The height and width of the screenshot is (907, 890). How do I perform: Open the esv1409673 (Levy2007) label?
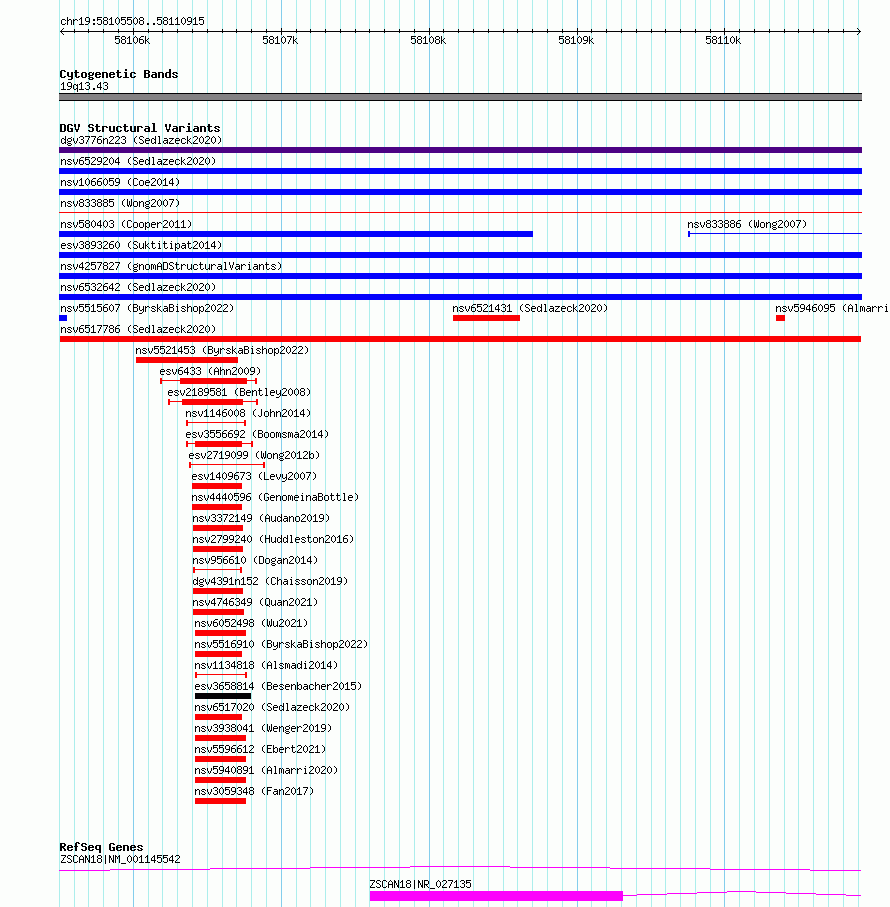pos(254,476)
